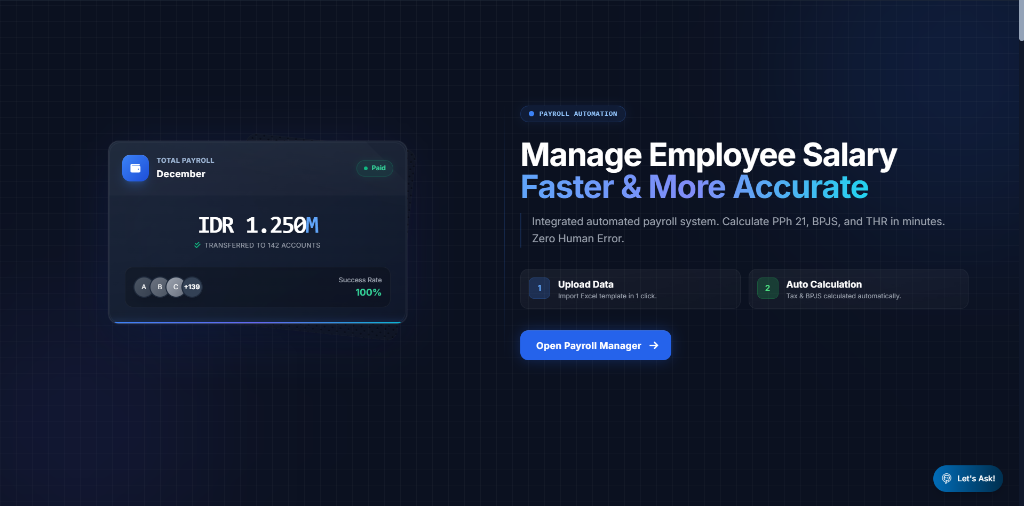Screen dimensions: 1024x506
Task: Click the Manage Employee Salary heading
Action: pos(709,156)
